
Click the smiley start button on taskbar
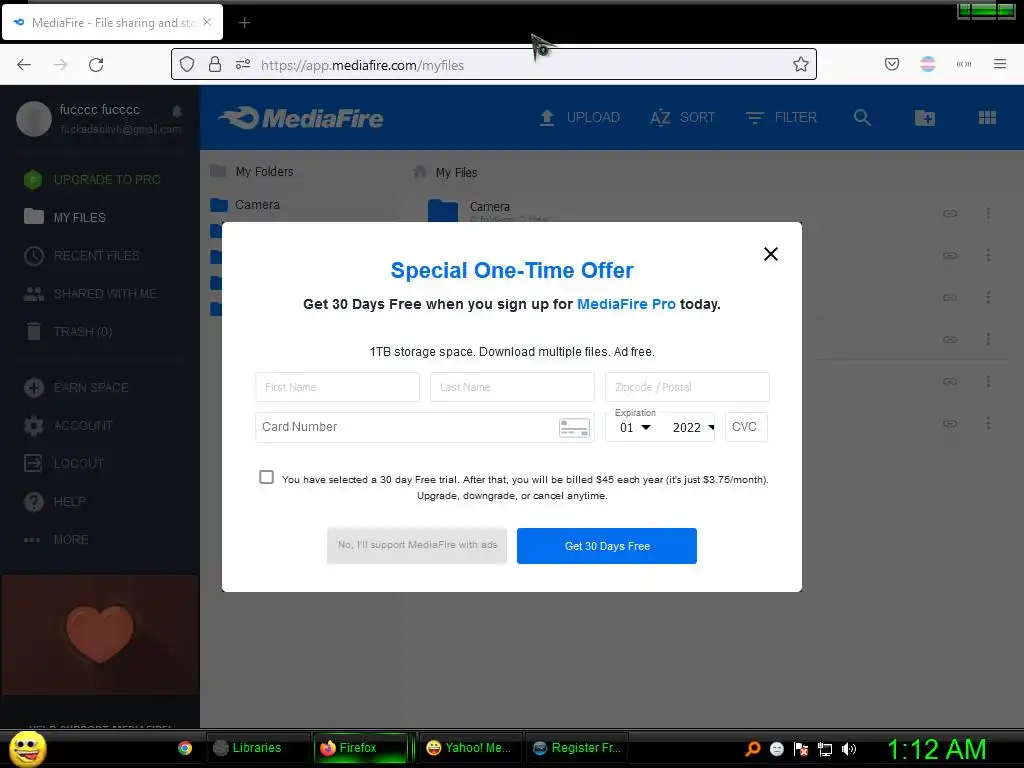[27, 748]
